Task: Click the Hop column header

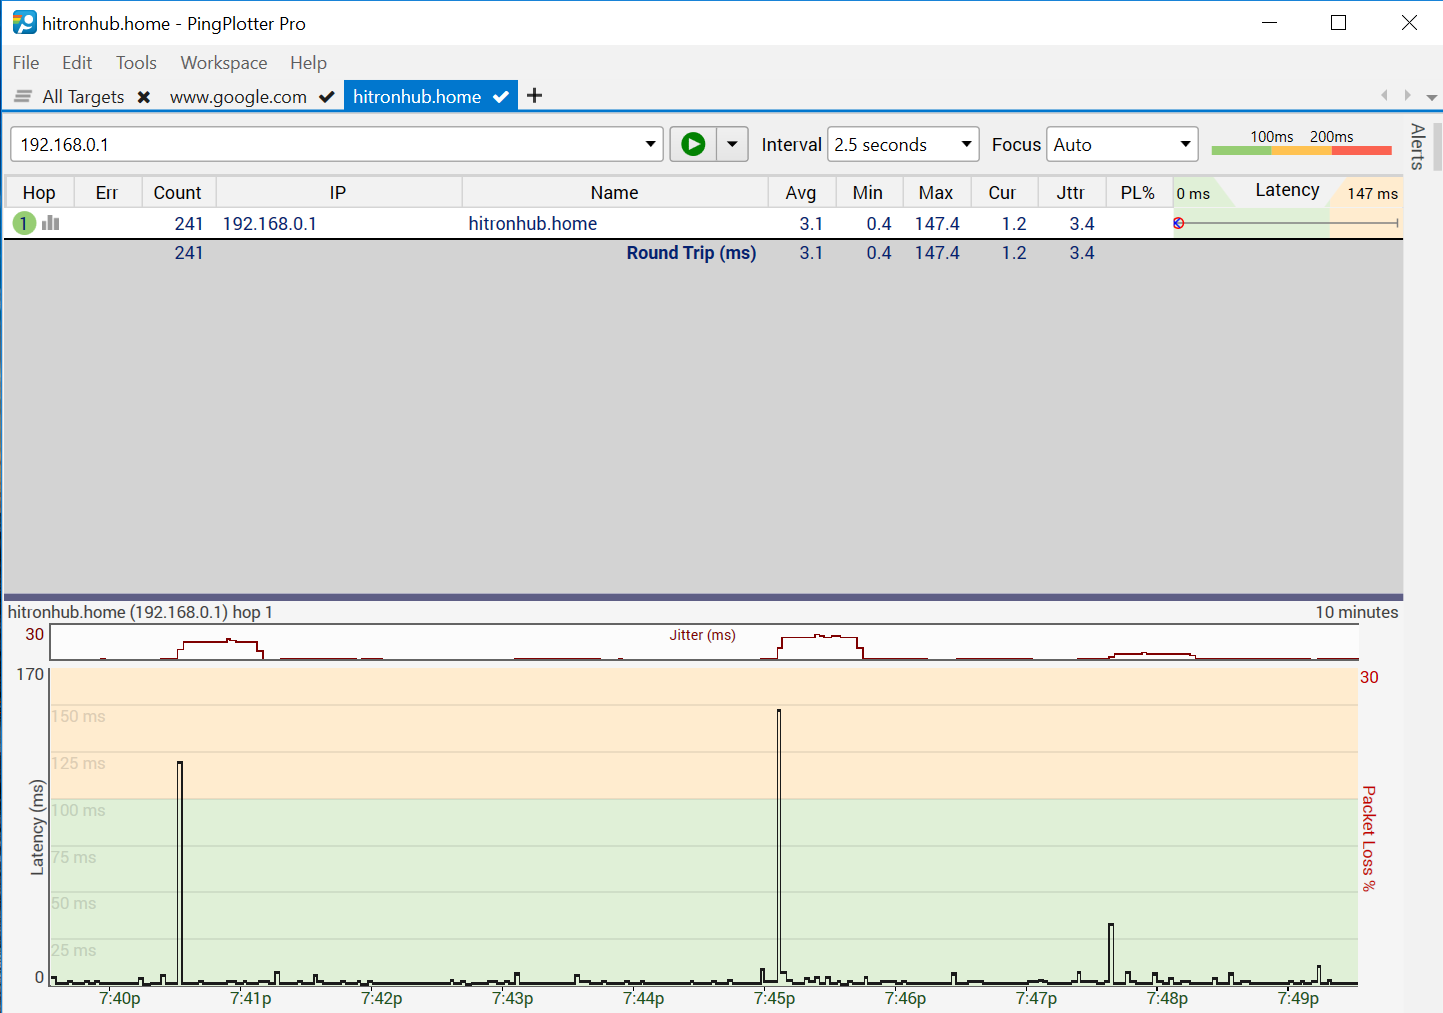Action: pyautogui.click(x=39, y=192)
